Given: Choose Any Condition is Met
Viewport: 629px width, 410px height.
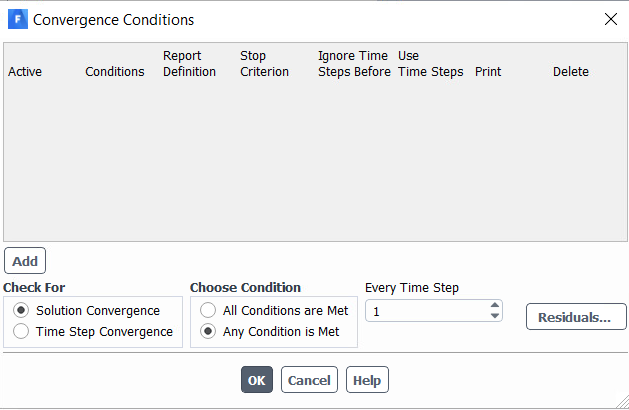Looking at the screenshot, I should coord(208,332).
